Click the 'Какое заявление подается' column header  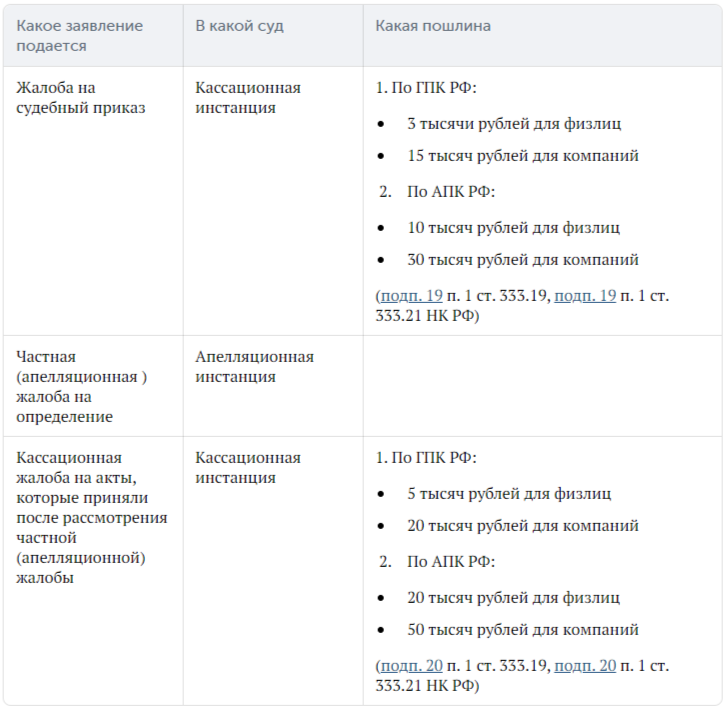pyautogui.click(x=80, y=36)
